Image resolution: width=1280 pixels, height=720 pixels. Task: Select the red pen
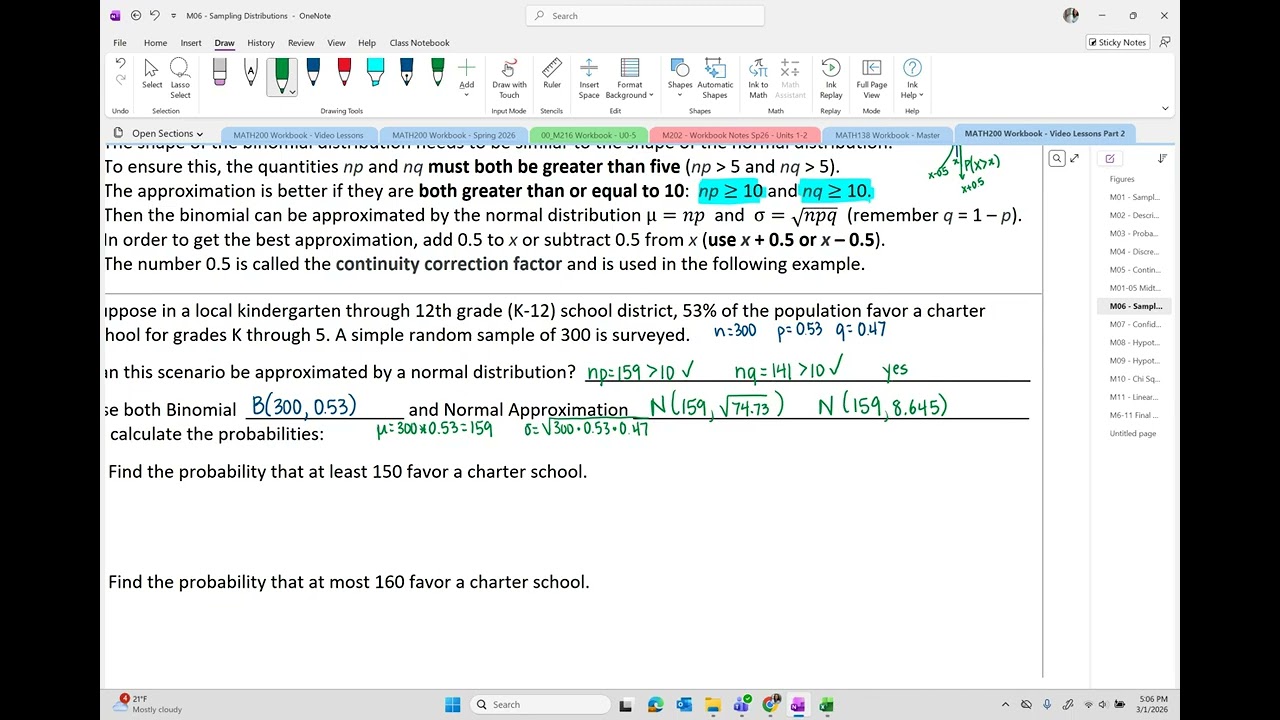tap(344, 72)
